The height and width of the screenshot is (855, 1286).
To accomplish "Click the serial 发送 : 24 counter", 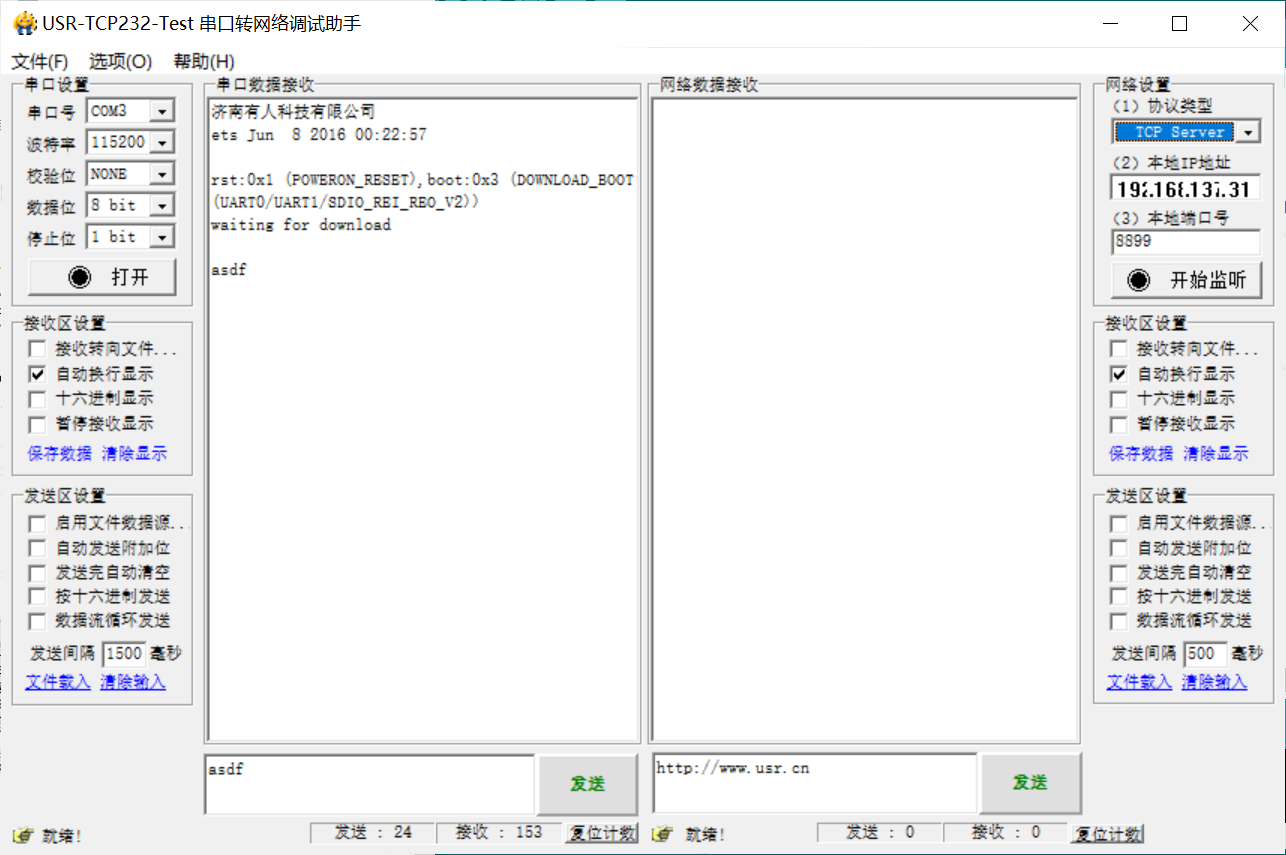I will tap(373, 832).
